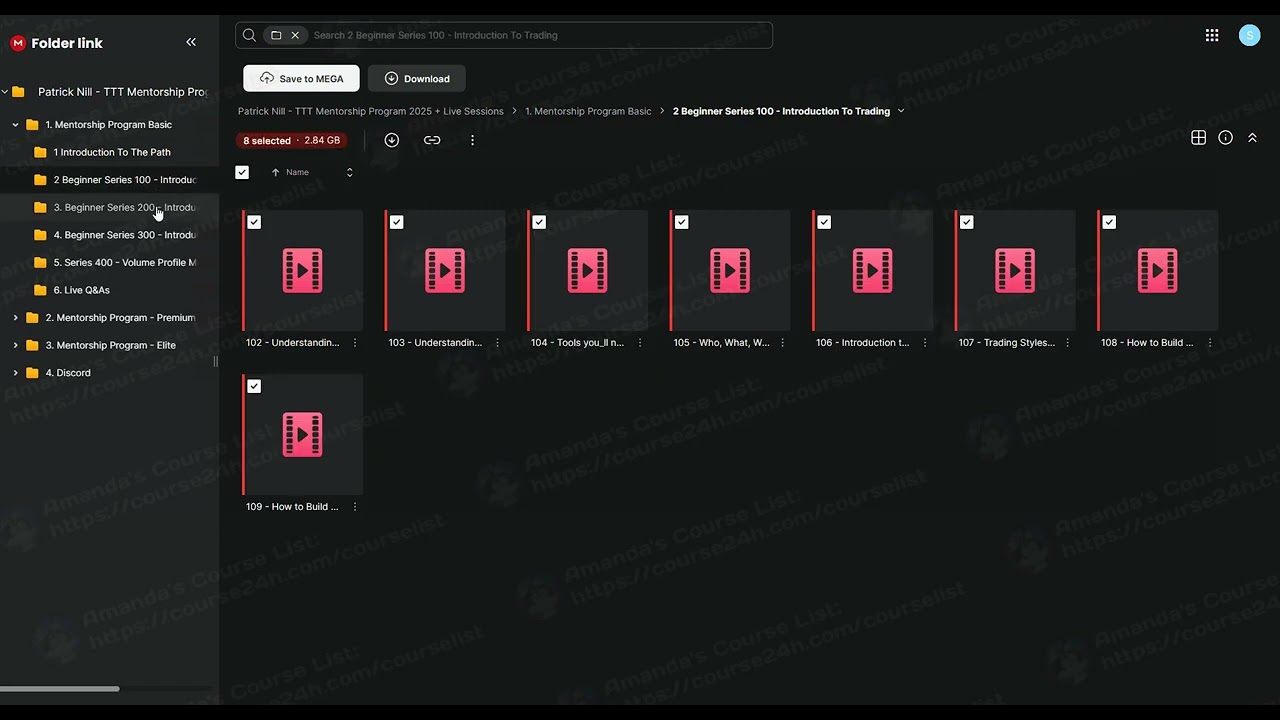
Task: Open the 104 - Tools you'll need thumbnail
Action: click(x=588, y=270)
